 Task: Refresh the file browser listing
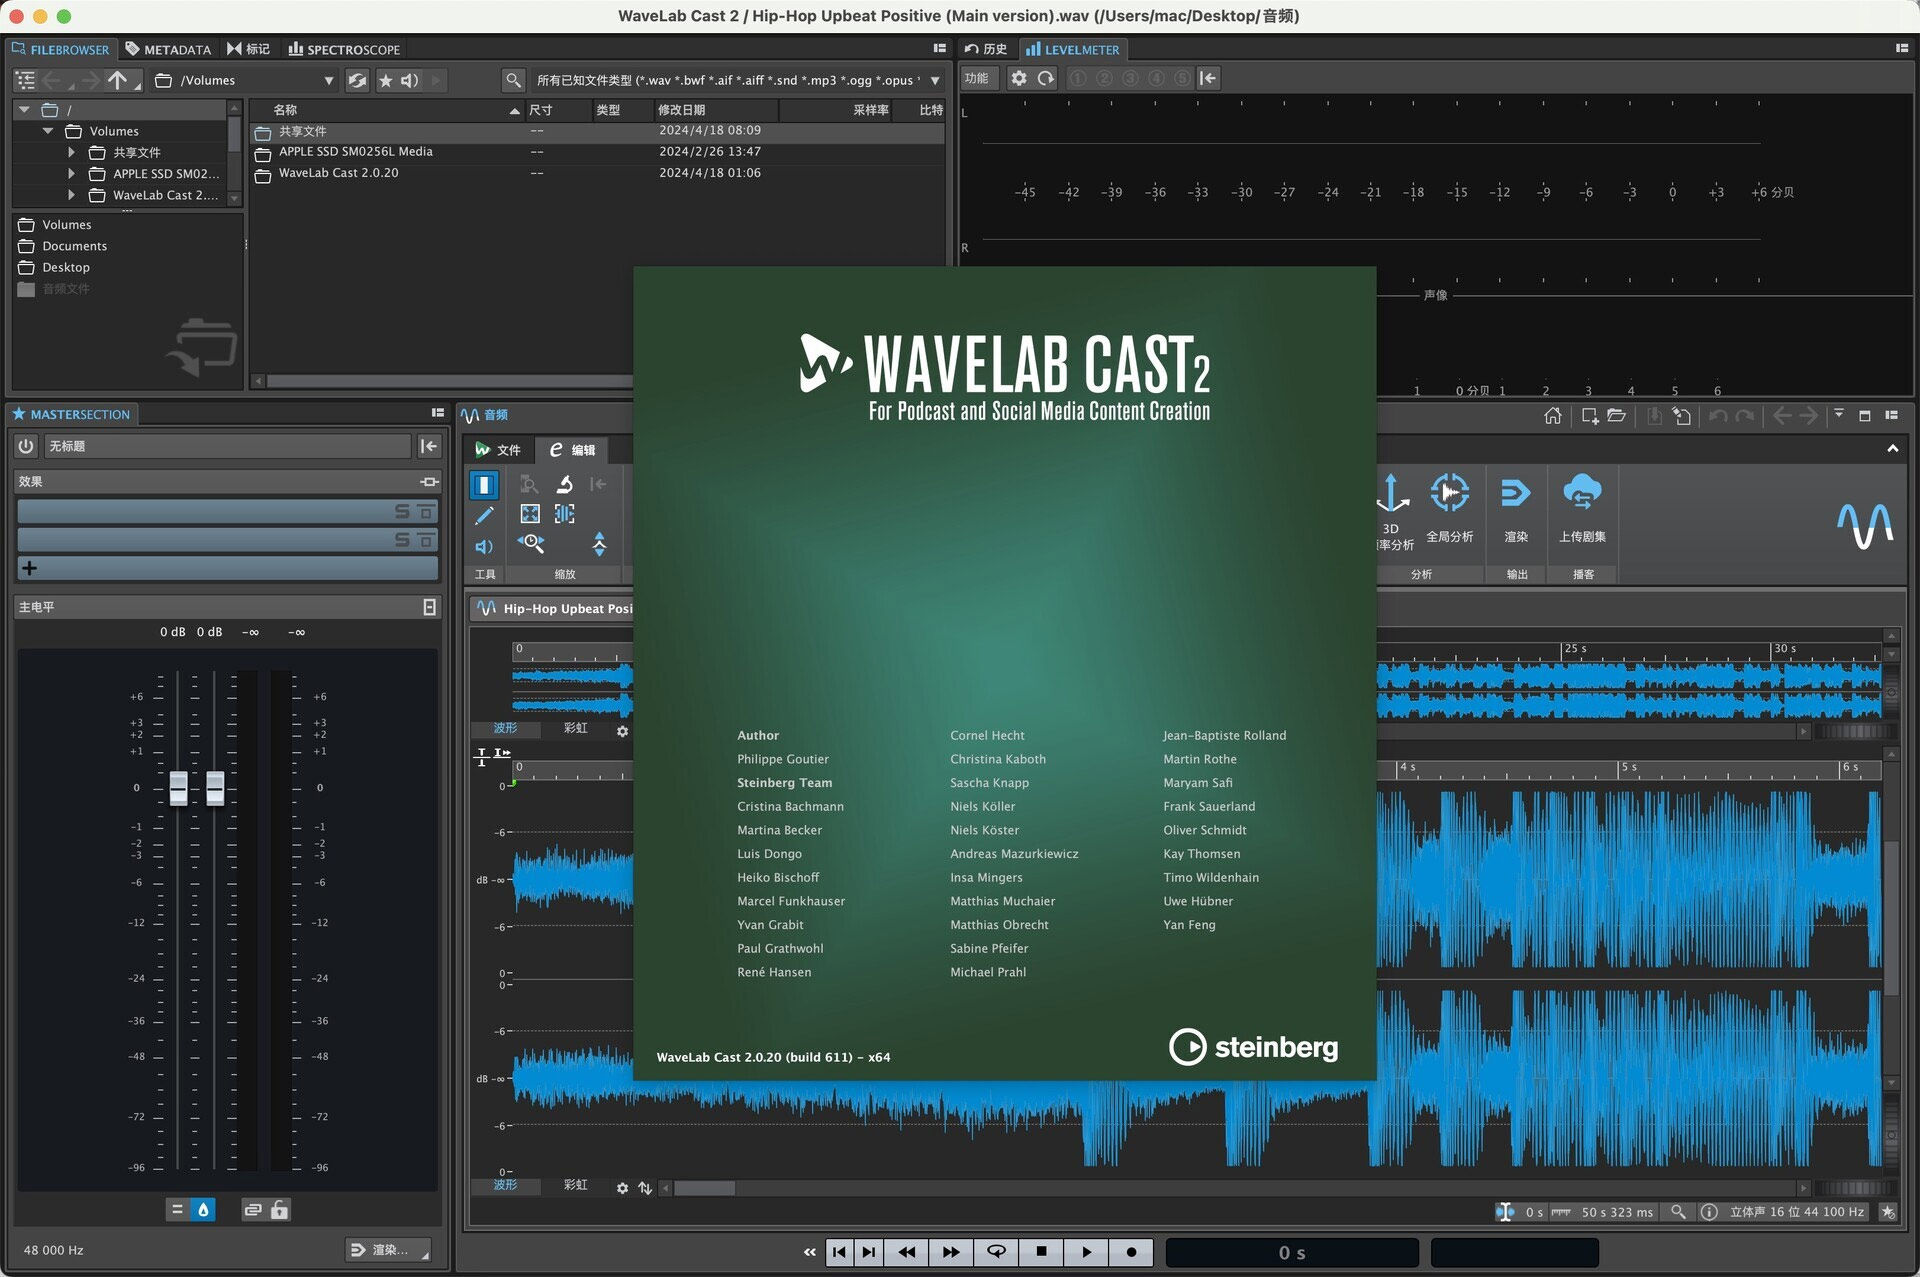[x=357, y=80]
